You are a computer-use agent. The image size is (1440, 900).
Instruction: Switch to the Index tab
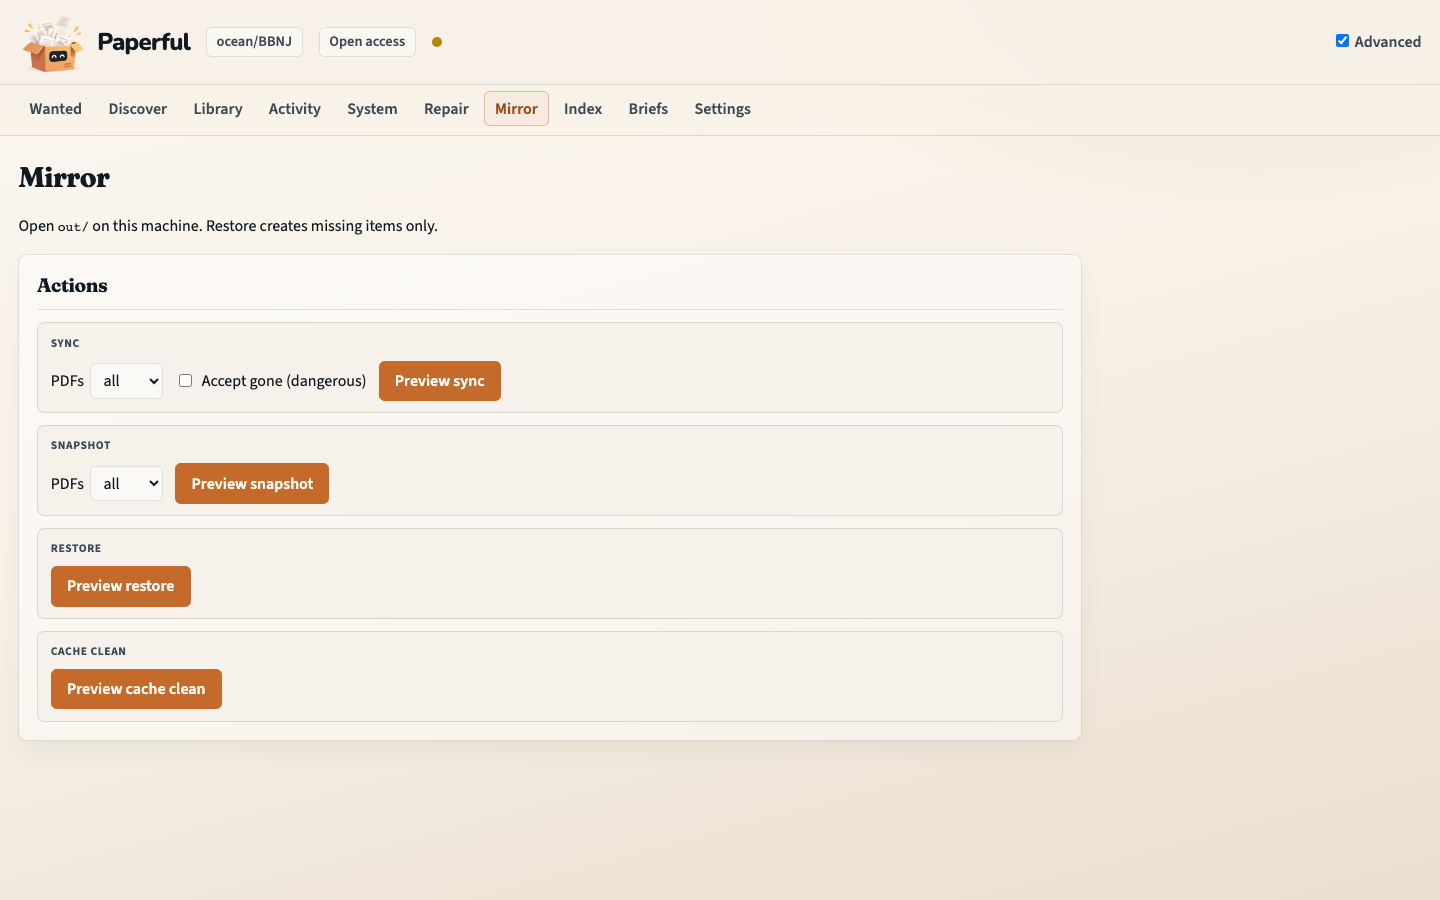[583, 109]
